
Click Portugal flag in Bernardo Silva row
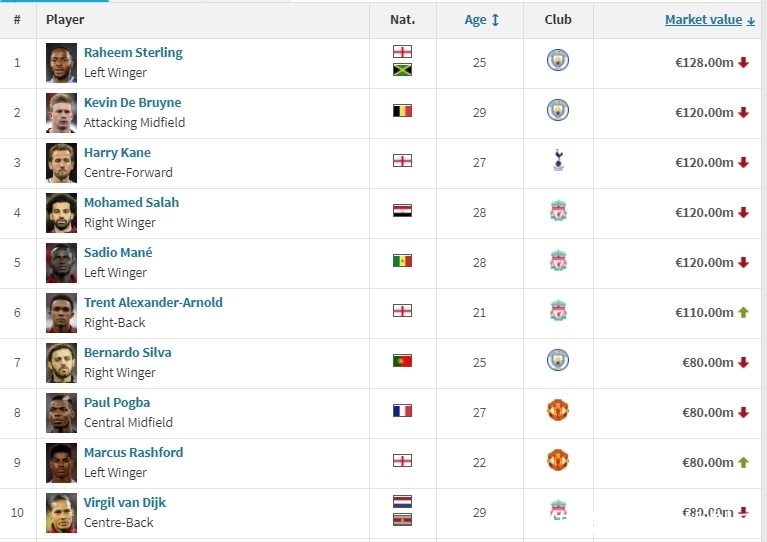pos(402,361)
